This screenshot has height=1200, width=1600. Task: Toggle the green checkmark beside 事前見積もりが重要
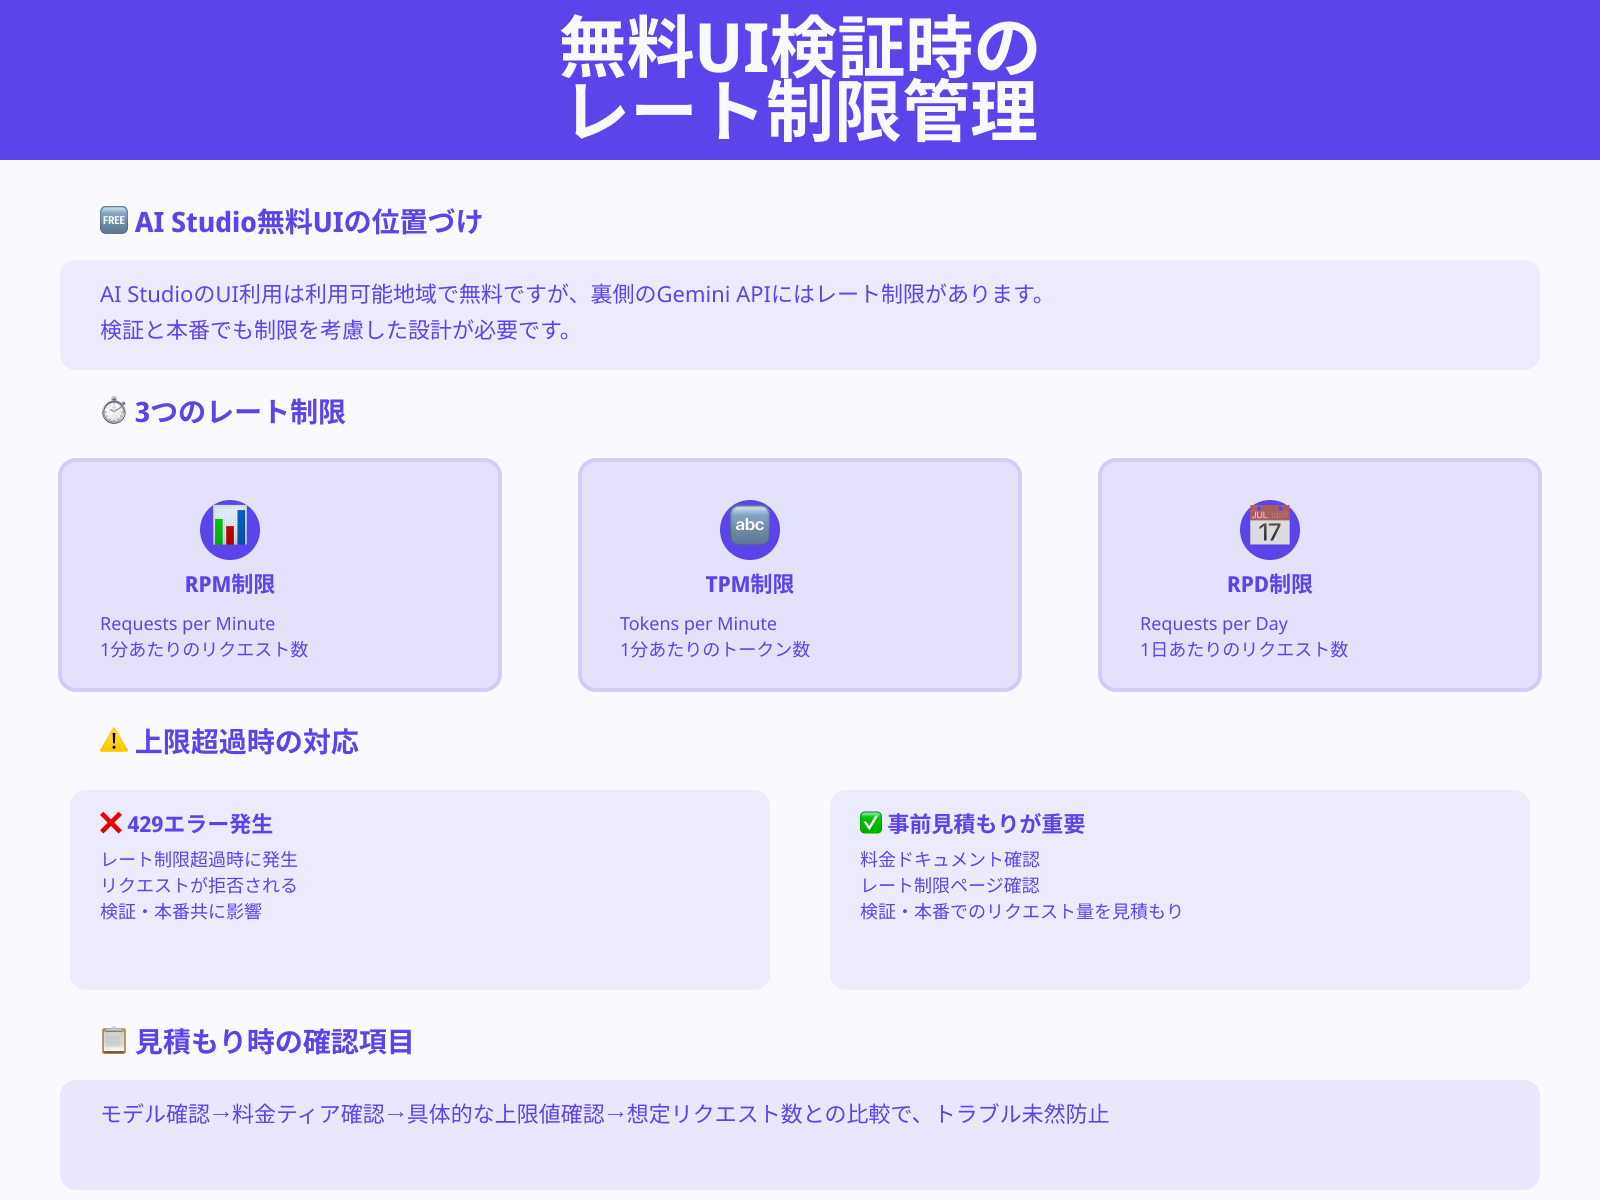point(868,822)
